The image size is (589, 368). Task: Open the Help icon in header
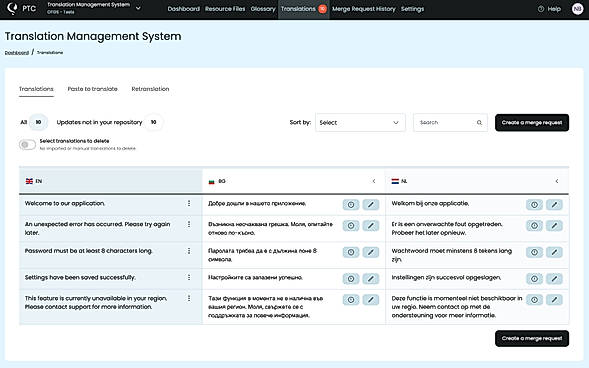(541, 9)
